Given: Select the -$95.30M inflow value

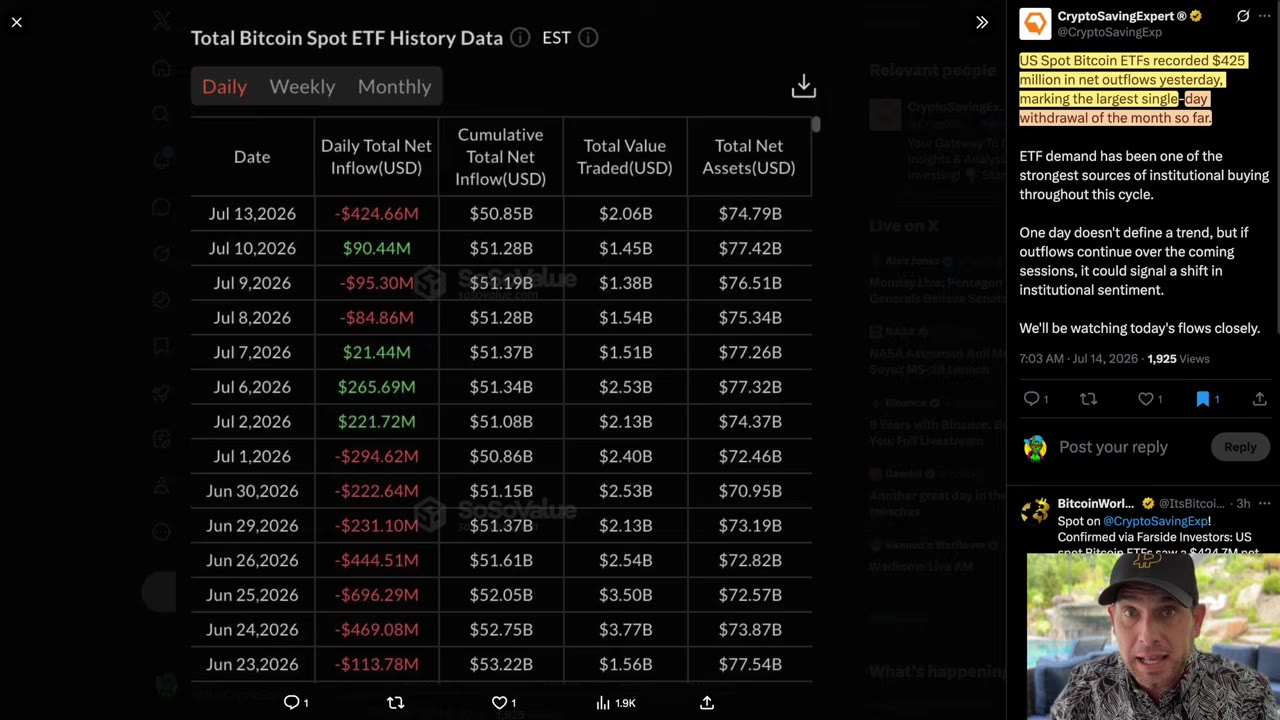Looking at the screenshot, I should [377, 283].
